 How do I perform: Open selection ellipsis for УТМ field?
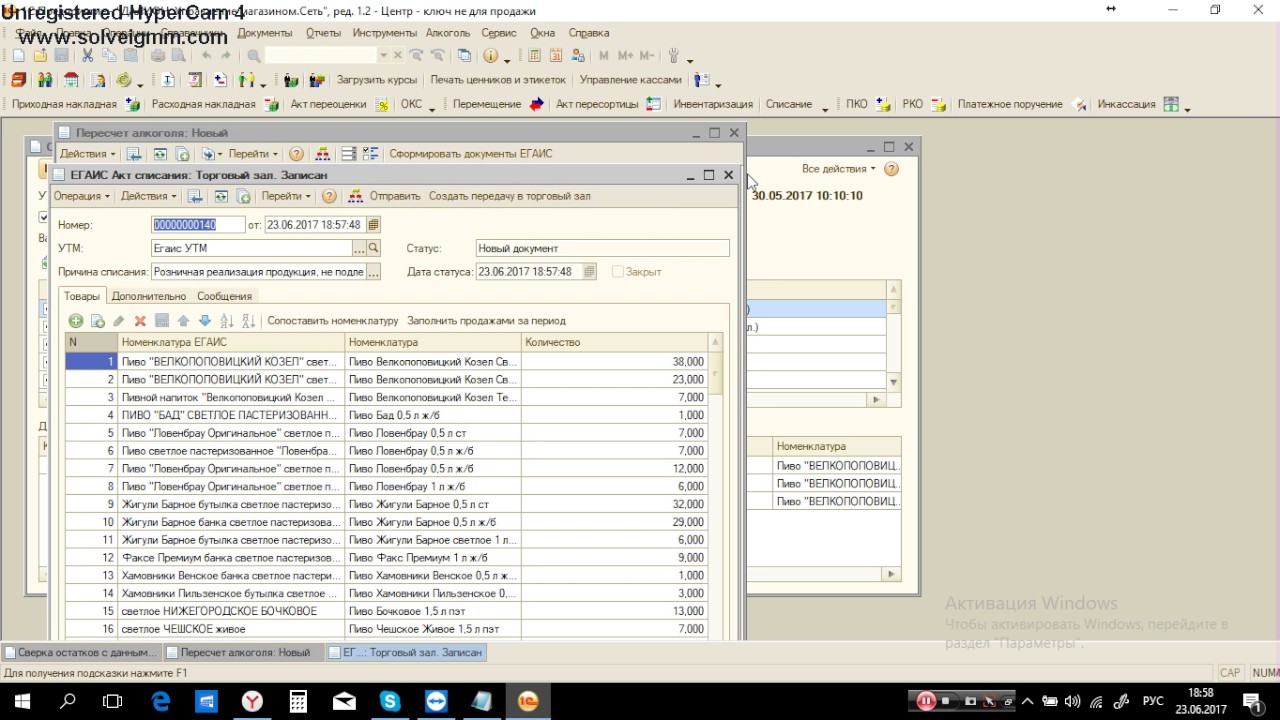pyautogui.click(x=359, y=248)
